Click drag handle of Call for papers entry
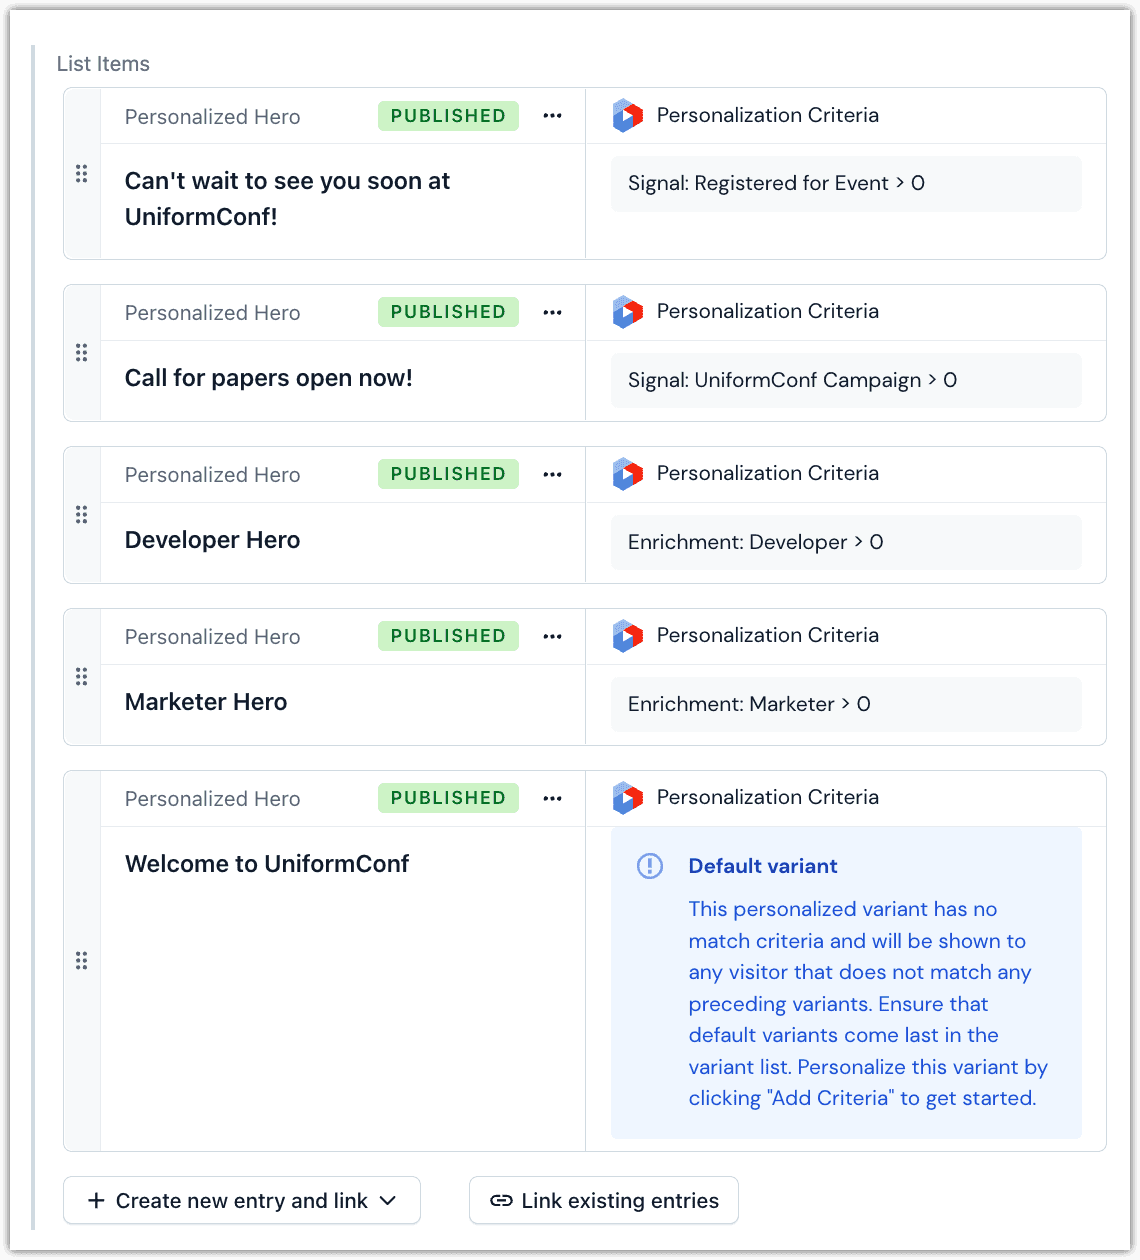 click(x=82, y=353)
